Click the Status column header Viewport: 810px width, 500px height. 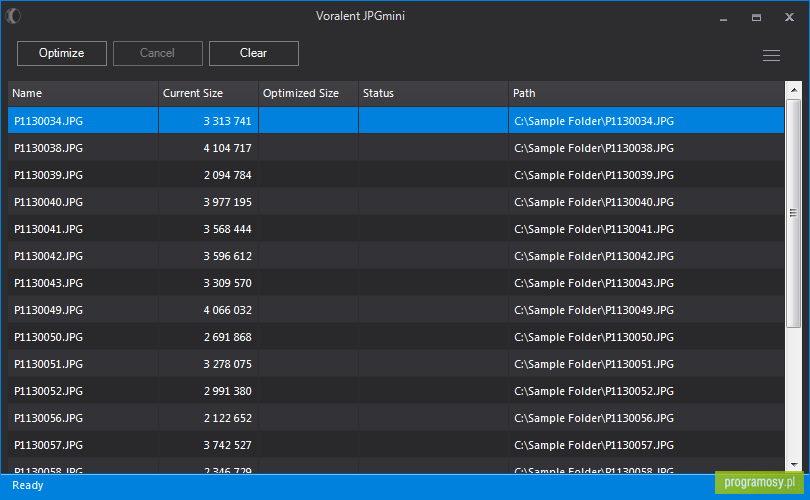click(x=433, y=93)
